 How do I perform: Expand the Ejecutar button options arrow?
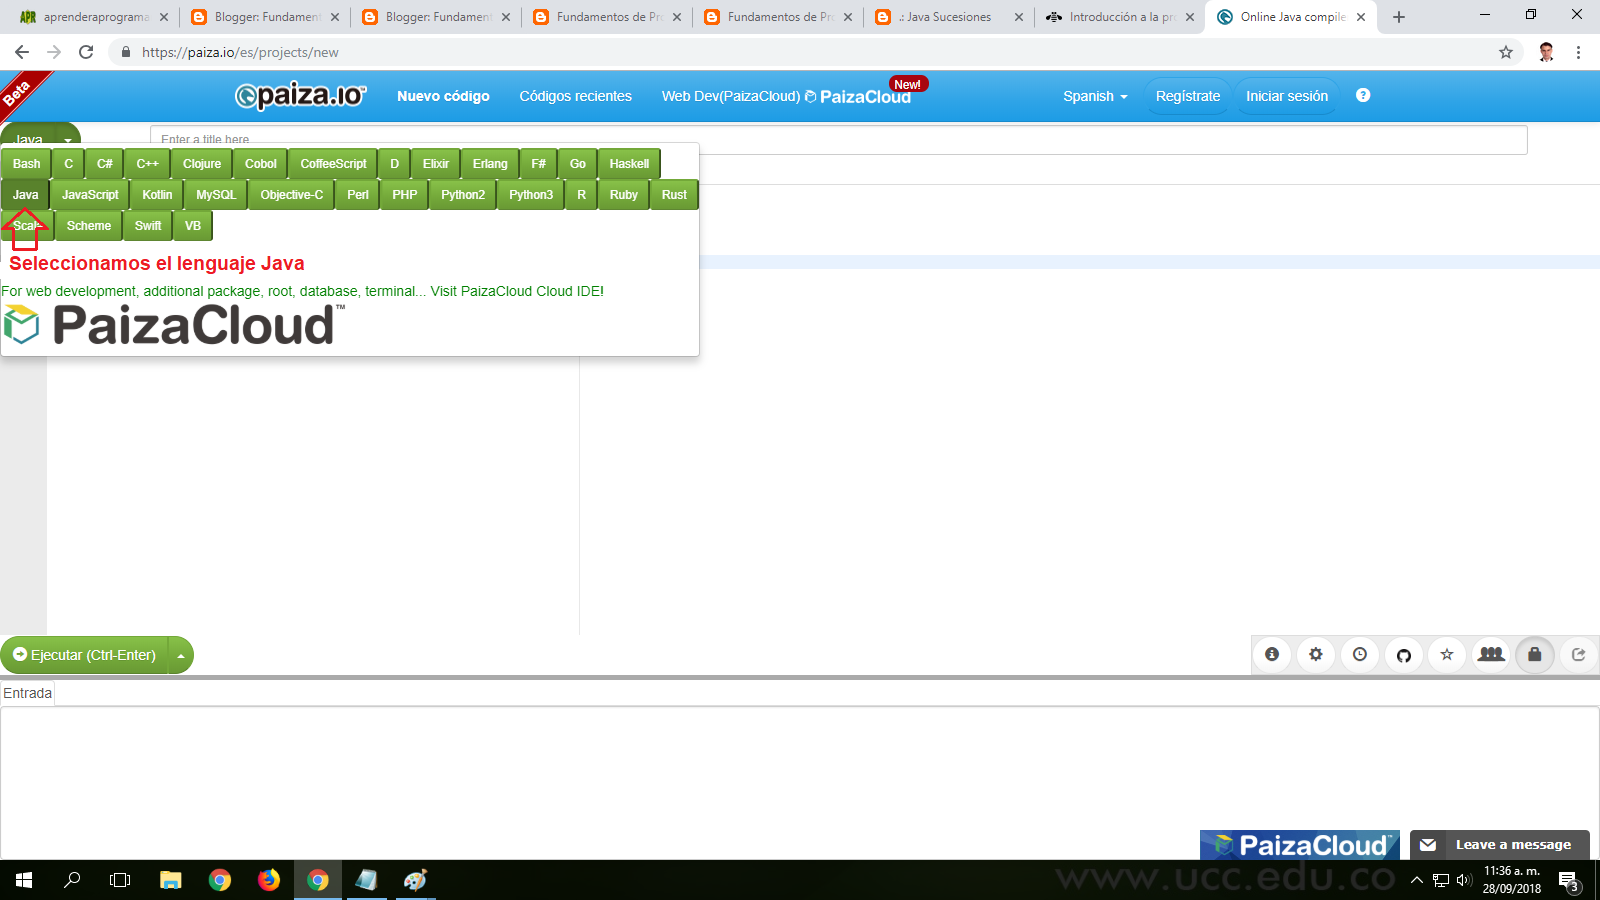coord(179,655)
